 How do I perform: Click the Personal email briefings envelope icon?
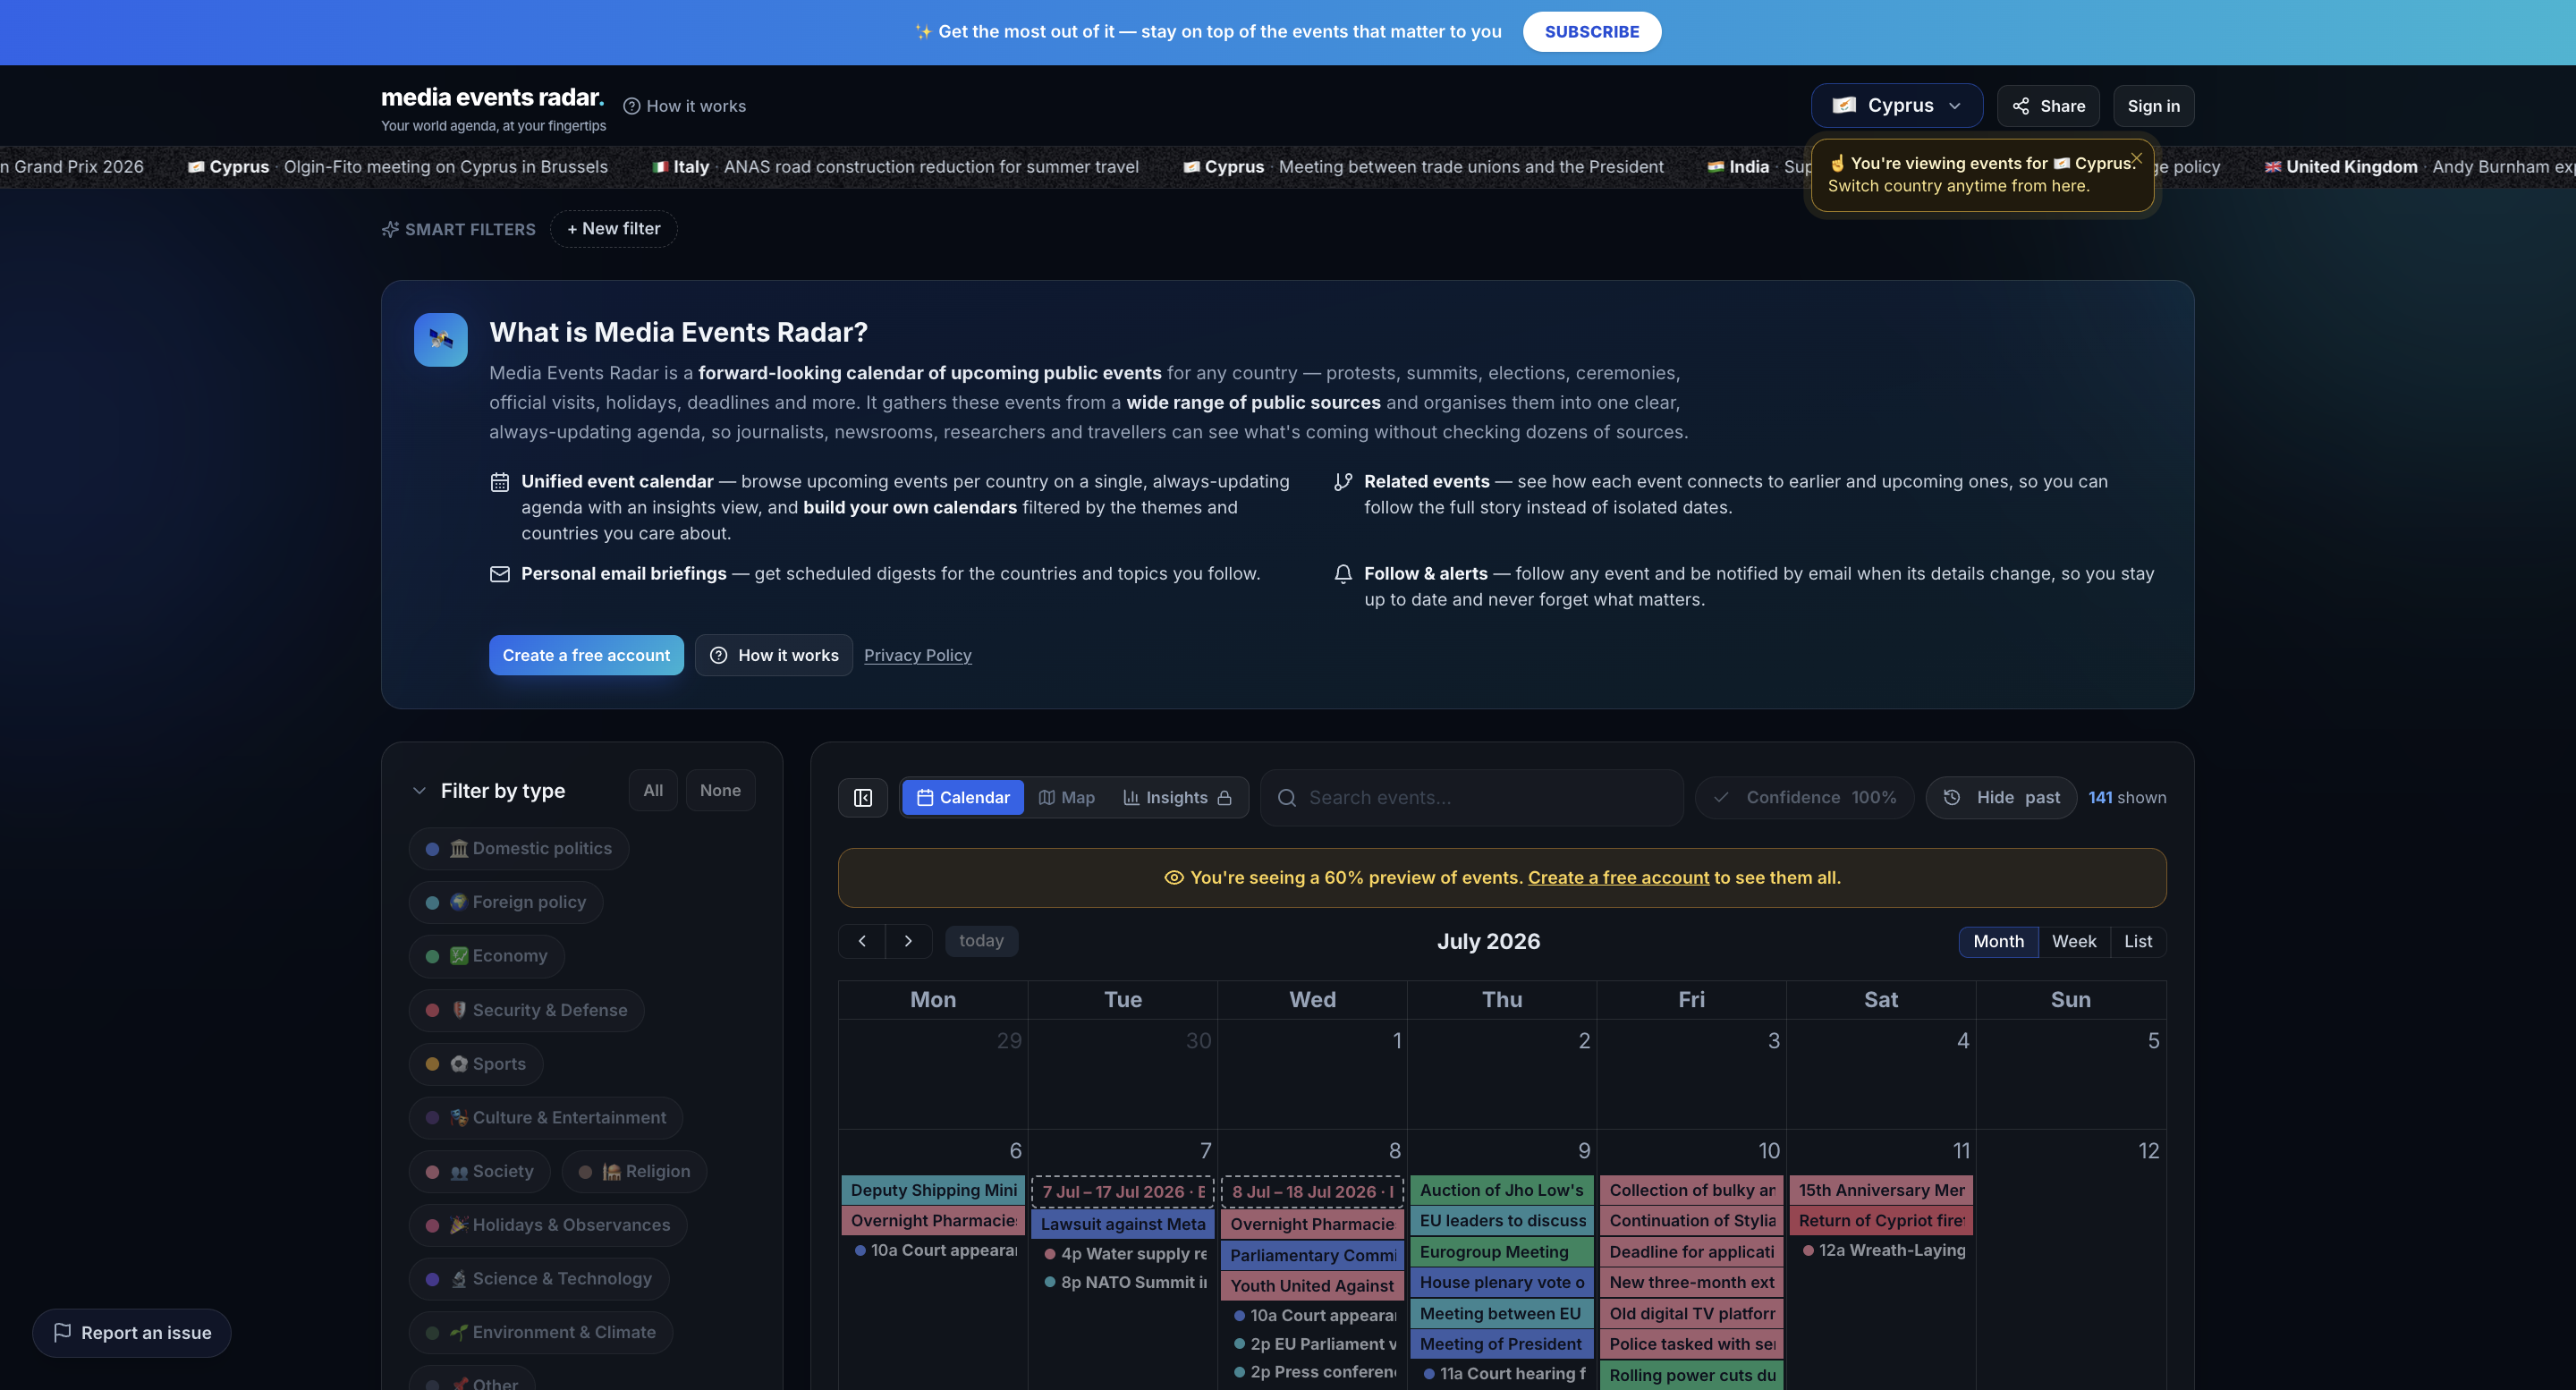click(x=500, y=574)
